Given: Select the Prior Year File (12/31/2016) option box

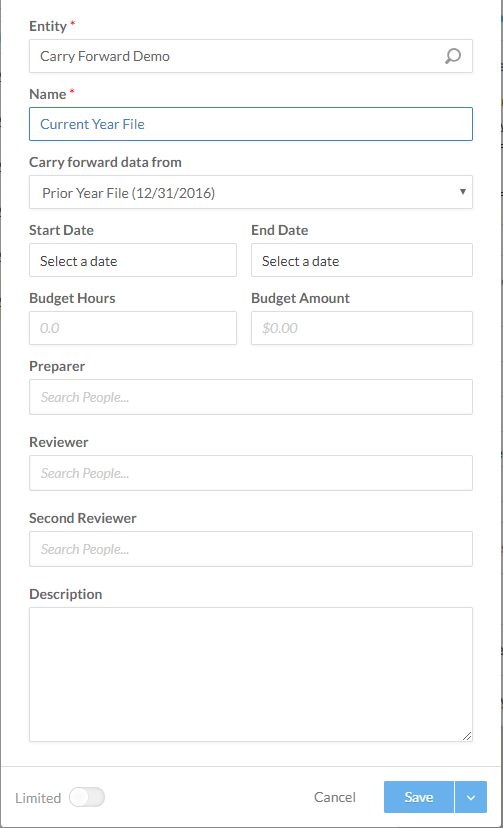Looking at the screenshot, I should click(x=251, y=192).
